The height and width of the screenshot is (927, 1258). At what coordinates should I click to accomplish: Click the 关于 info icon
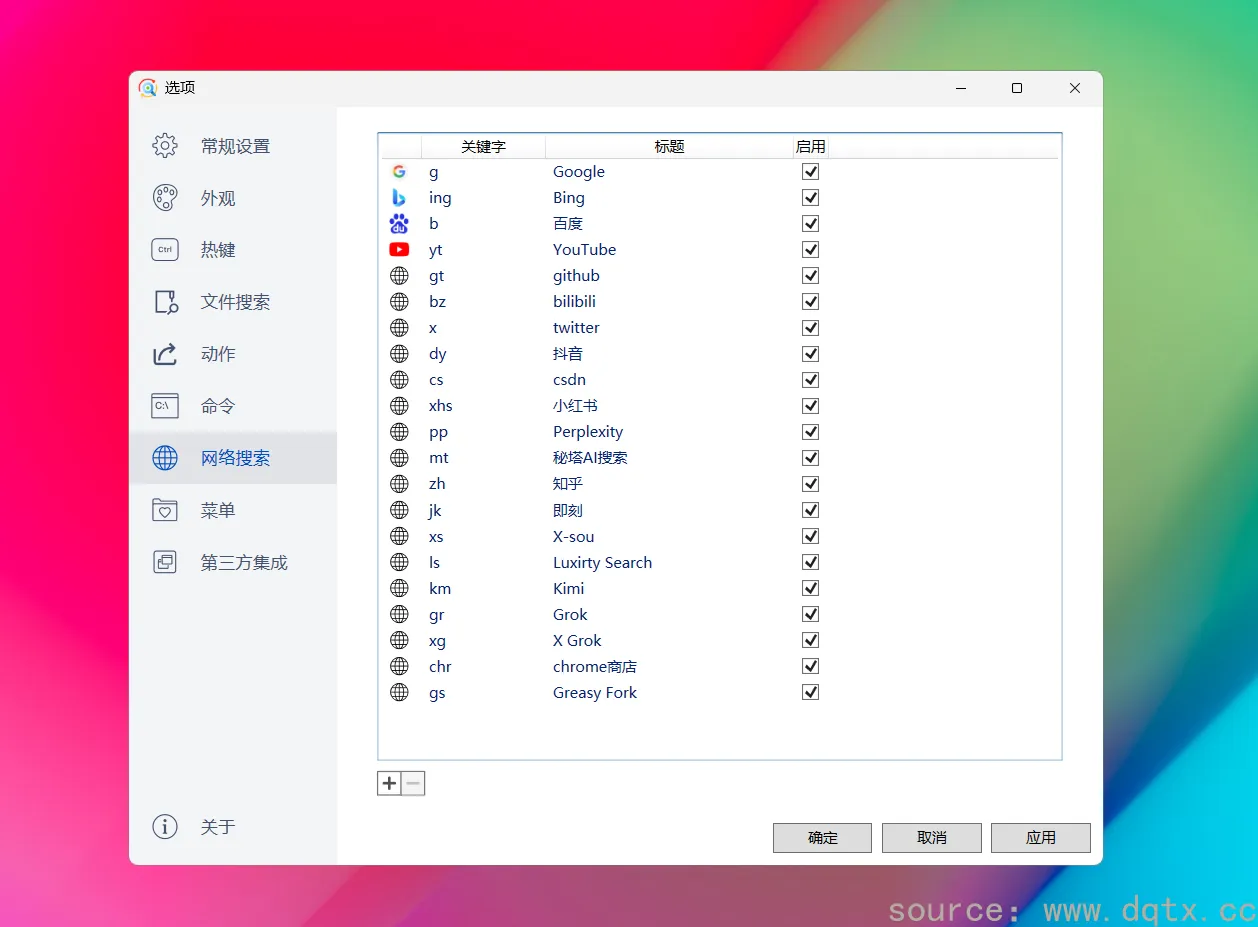[165, 827]
